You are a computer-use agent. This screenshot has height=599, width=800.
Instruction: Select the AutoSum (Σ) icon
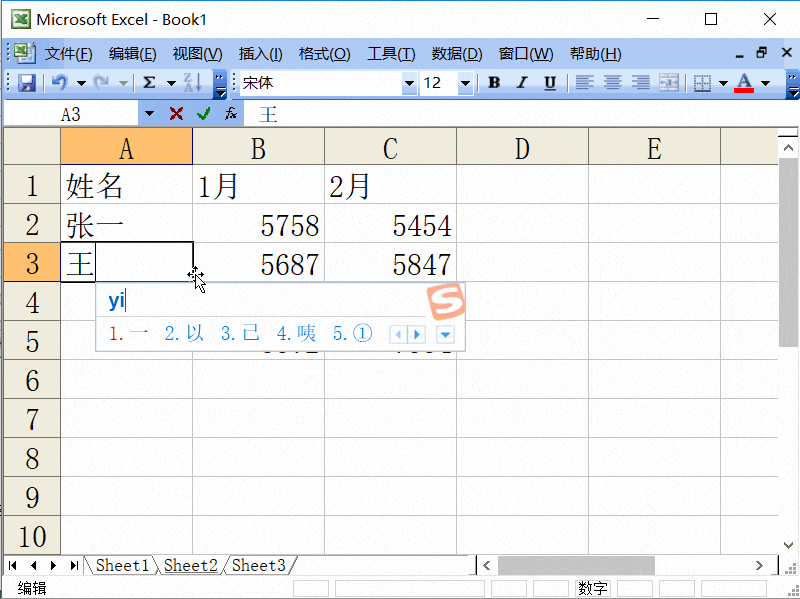150,83
